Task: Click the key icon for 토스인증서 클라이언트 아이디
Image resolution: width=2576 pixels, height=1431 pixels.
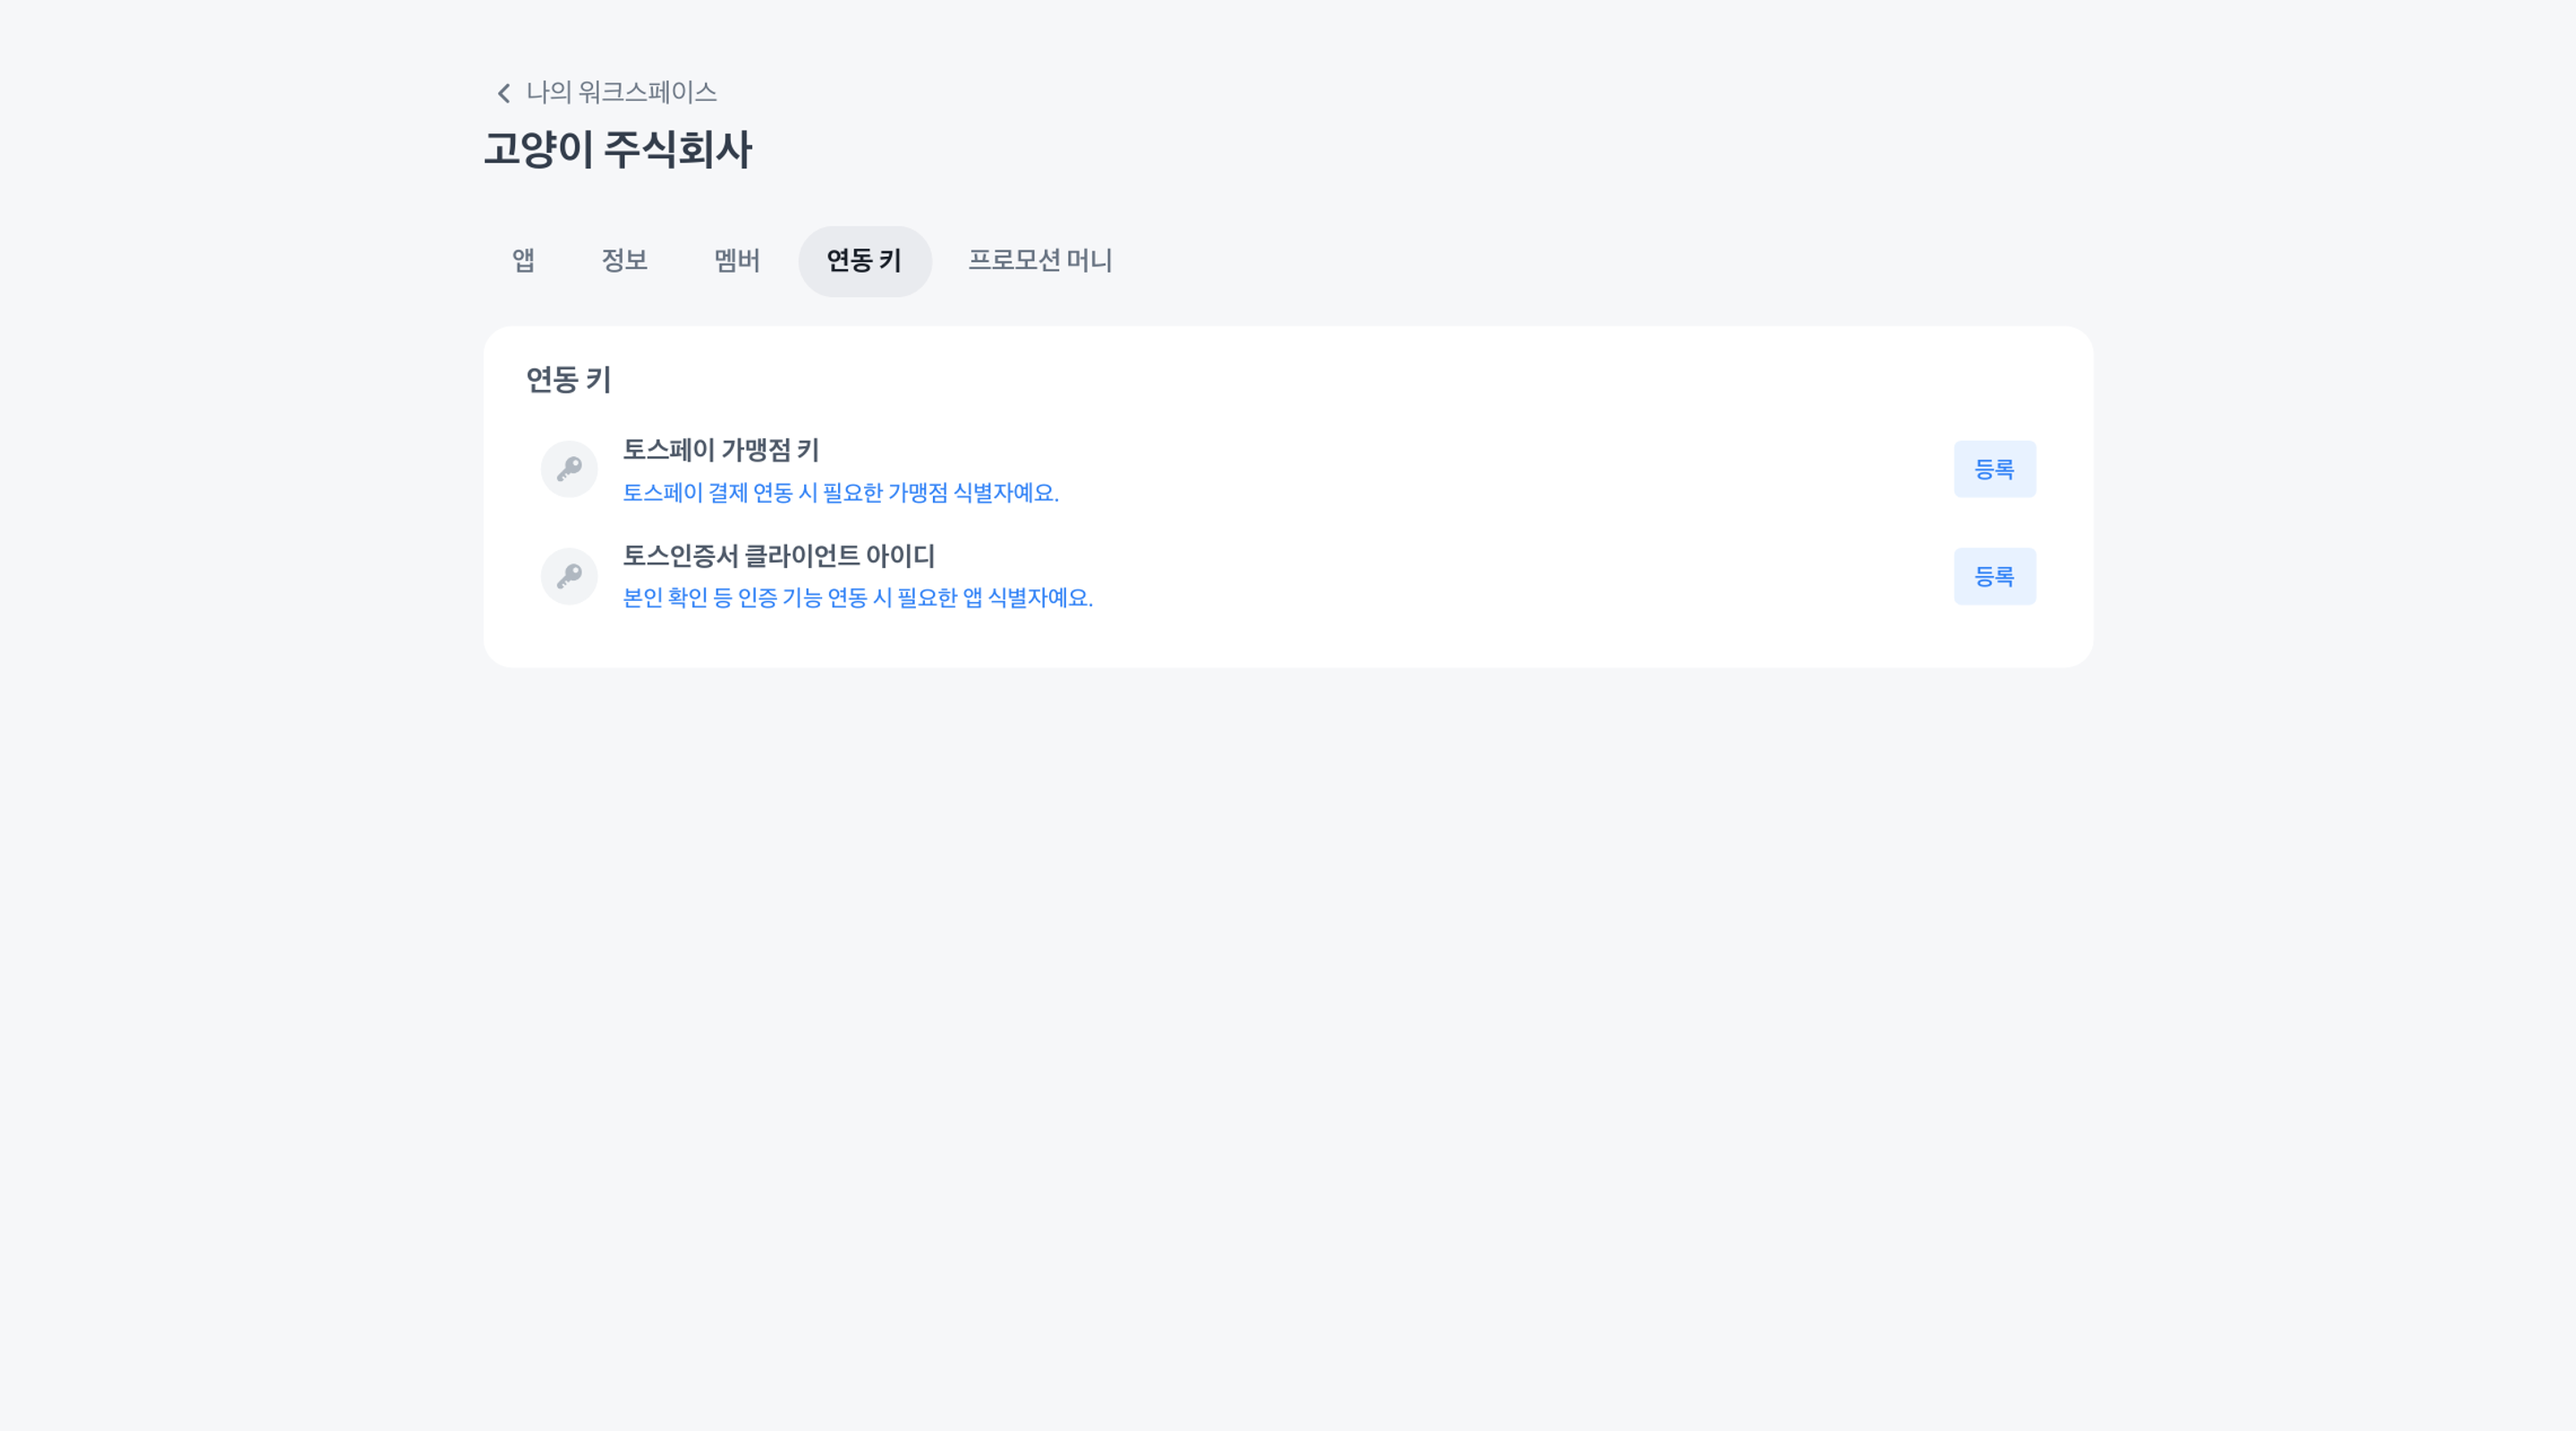Action: pyautogui.click(x=569, y=576)
